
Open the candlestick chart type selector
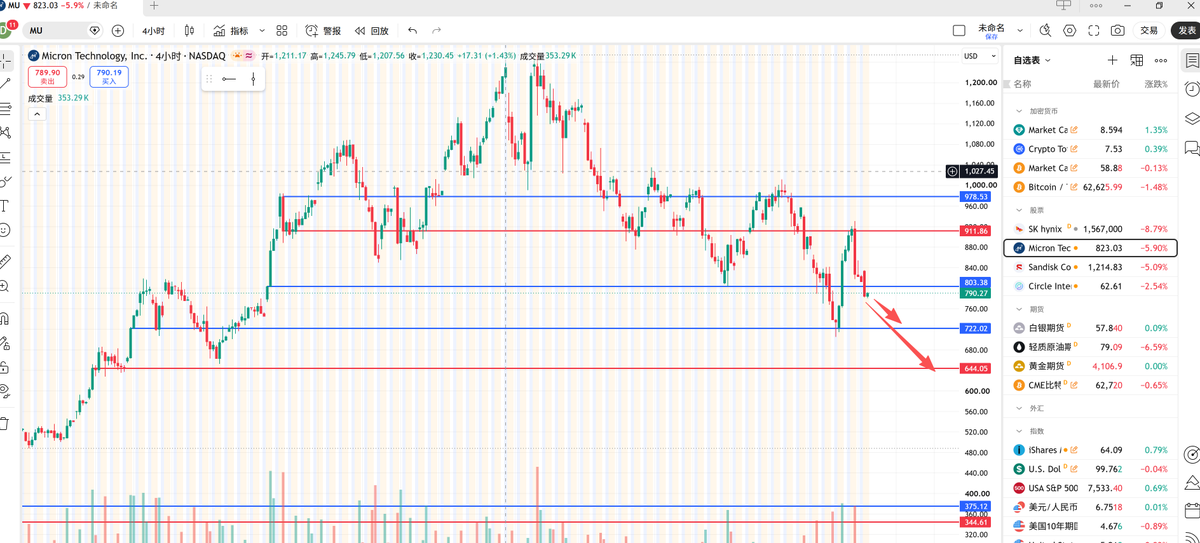click(189, 31)
